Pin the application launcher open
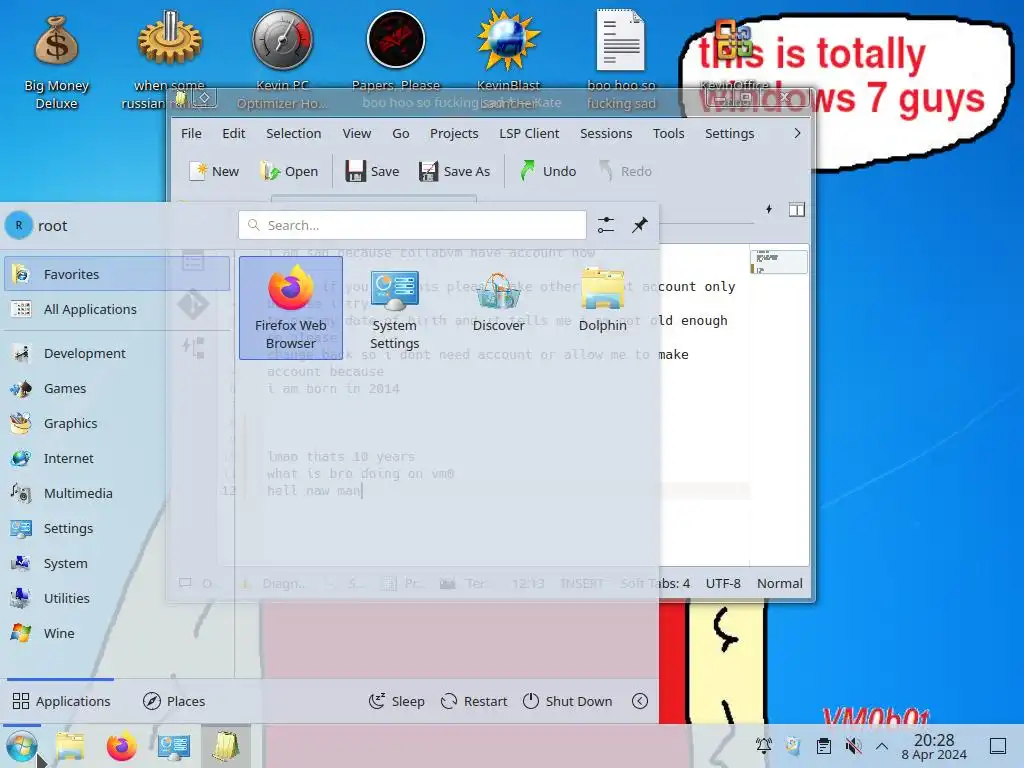 [640, 225]
